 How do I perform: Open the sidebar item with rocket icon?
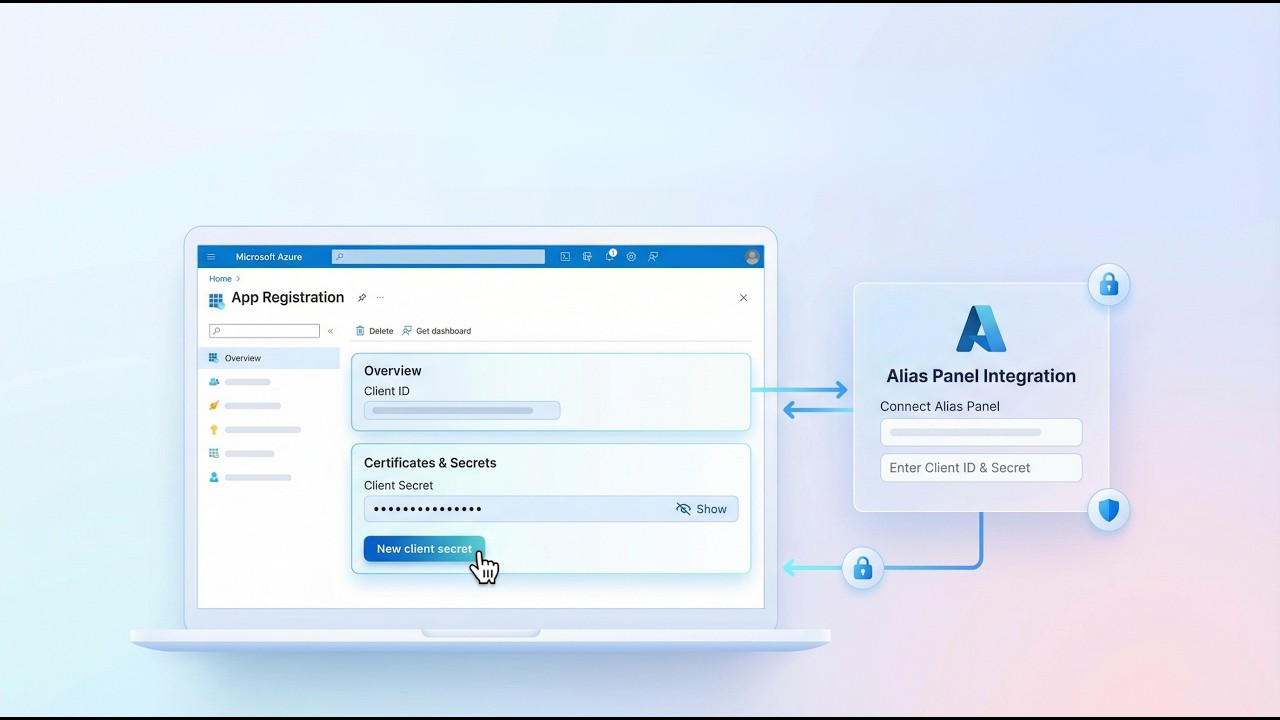245,406
